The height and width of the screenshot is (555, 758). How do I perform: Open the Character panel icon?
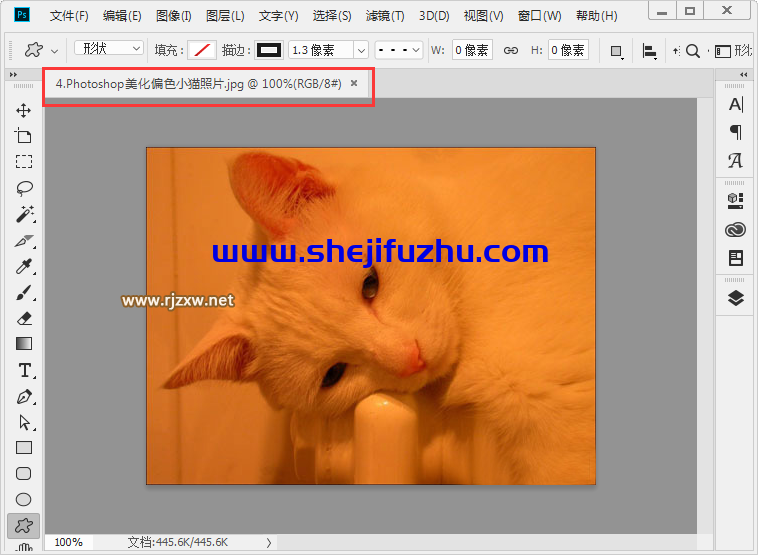click(736, 104)
